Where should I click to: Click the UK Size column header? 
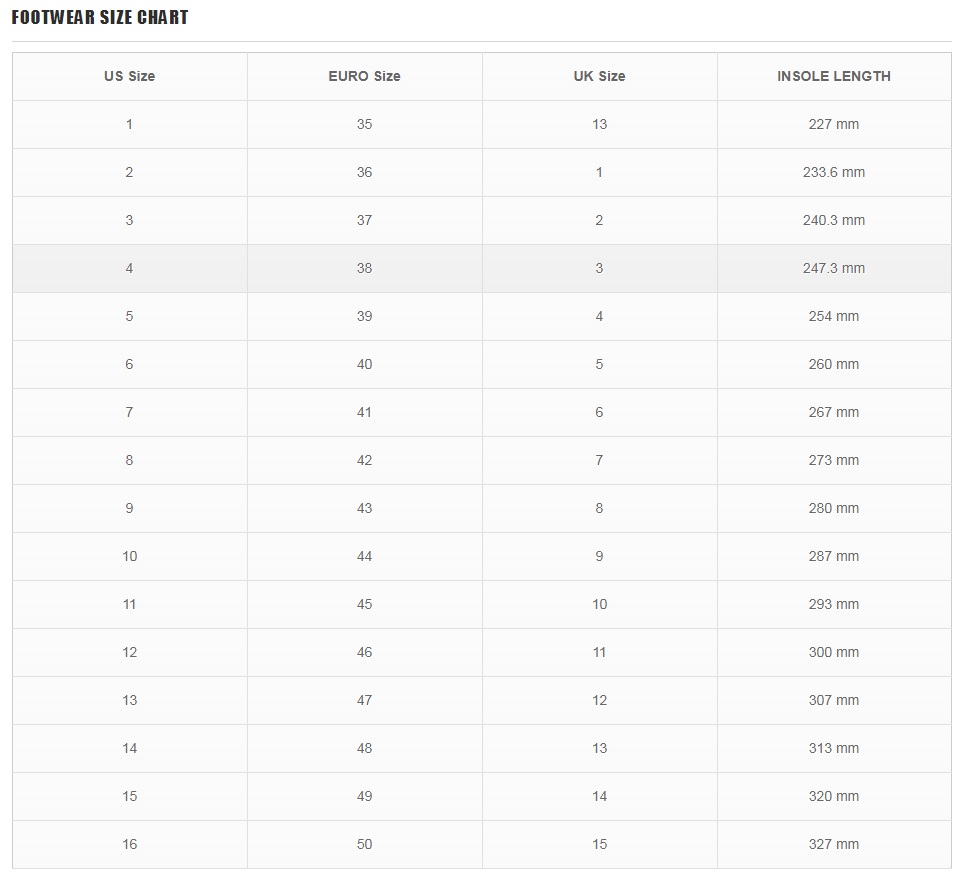click(x=600, y=76)
